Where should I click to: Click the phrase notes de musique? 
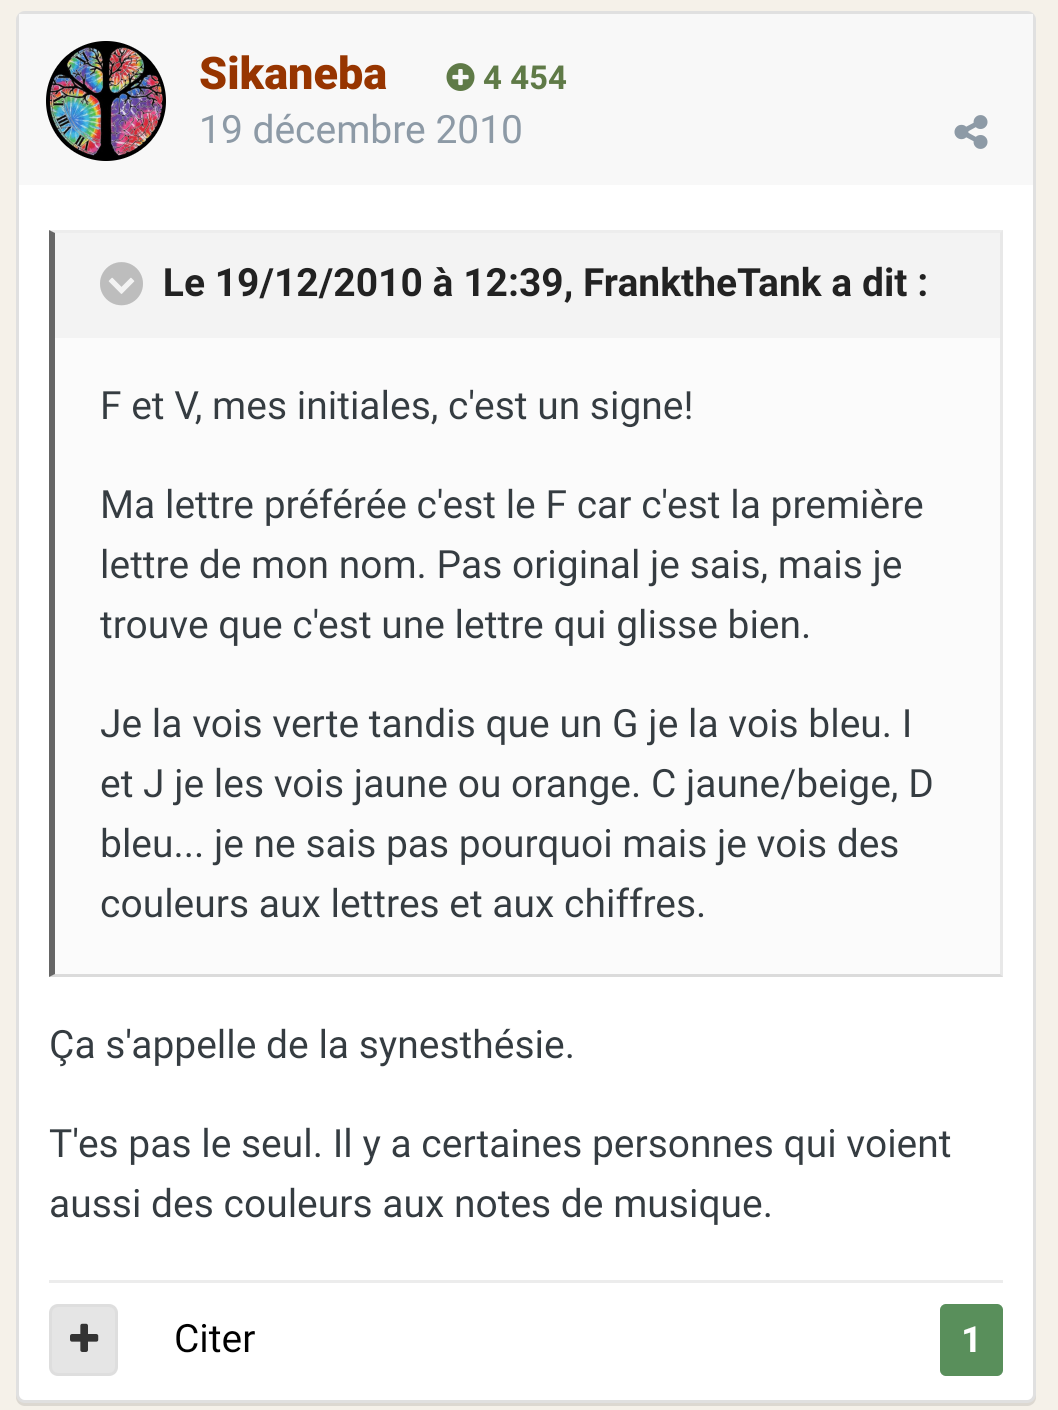pyautogui.click(x=613, y=1204)
